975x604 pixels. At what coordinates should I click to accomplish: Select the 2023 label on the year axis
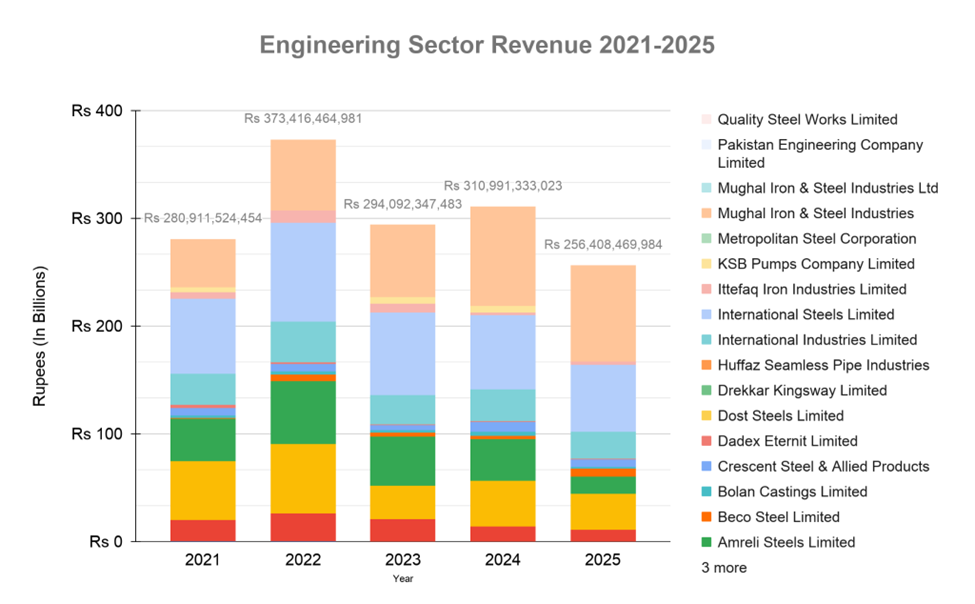pos(403,560)
